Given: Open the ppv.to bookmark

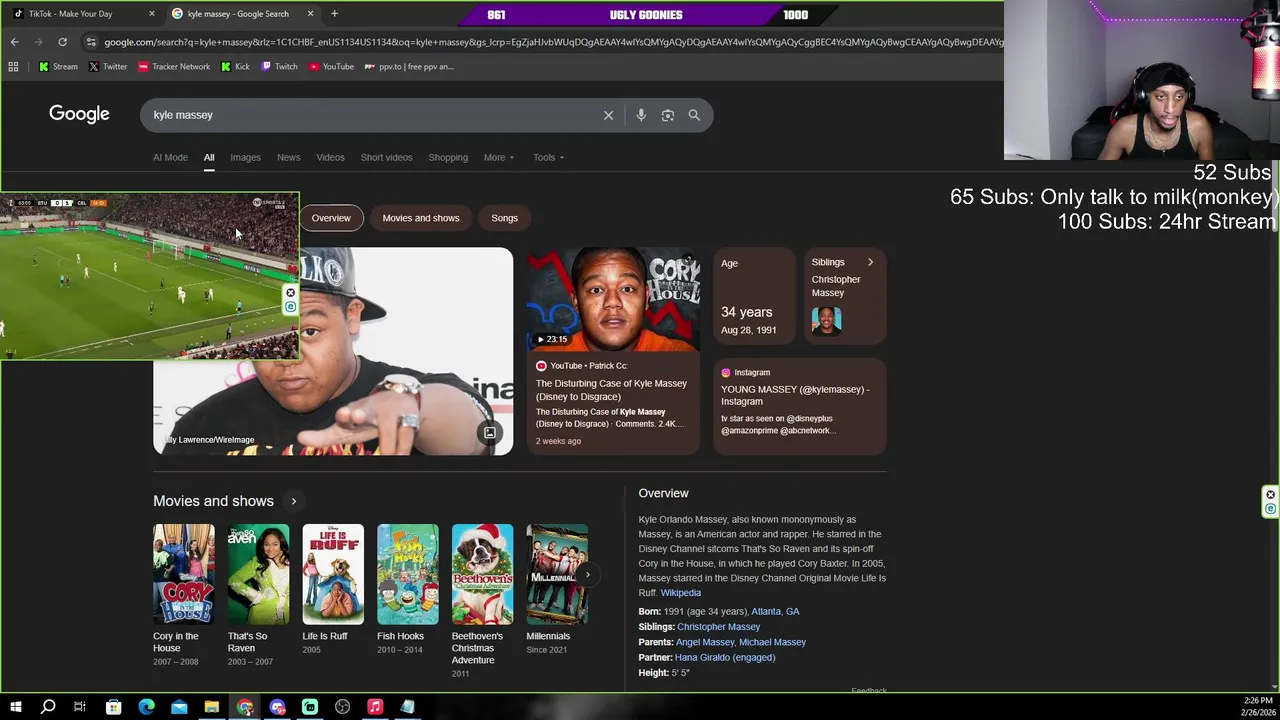Looking at the screenshot, I should pyautogui.click(x=409, y=67).
